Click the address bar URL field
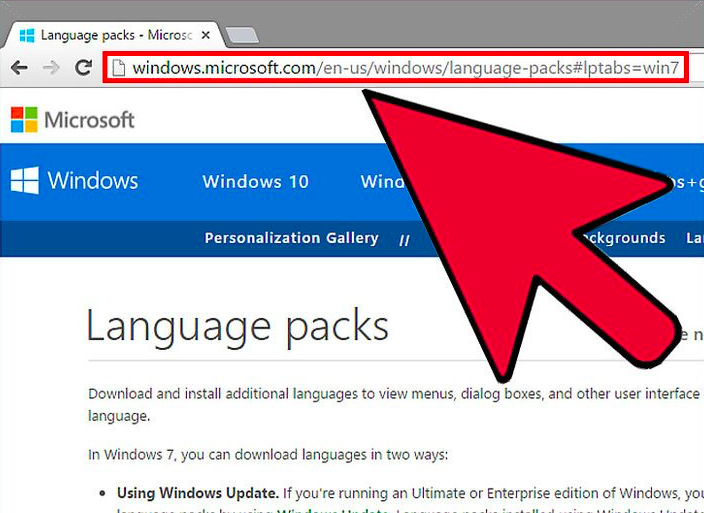Screen dimensions: 704x513 click(x=395, y=68)
